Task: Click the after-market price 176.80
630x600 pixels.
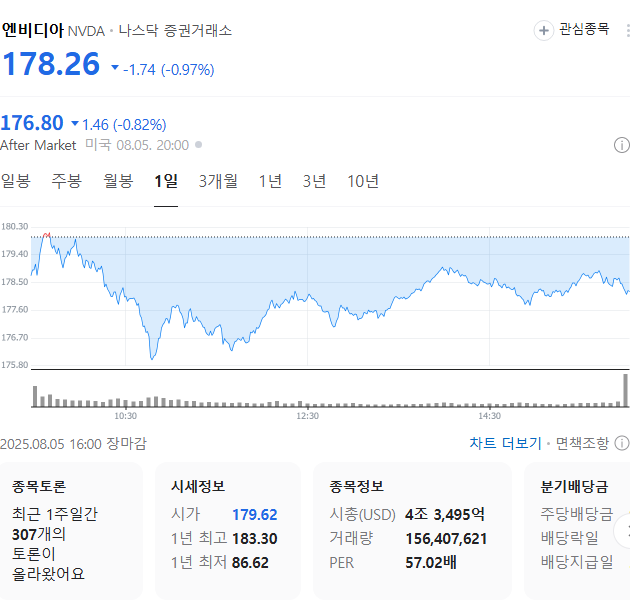Action: tap(32, 123)
